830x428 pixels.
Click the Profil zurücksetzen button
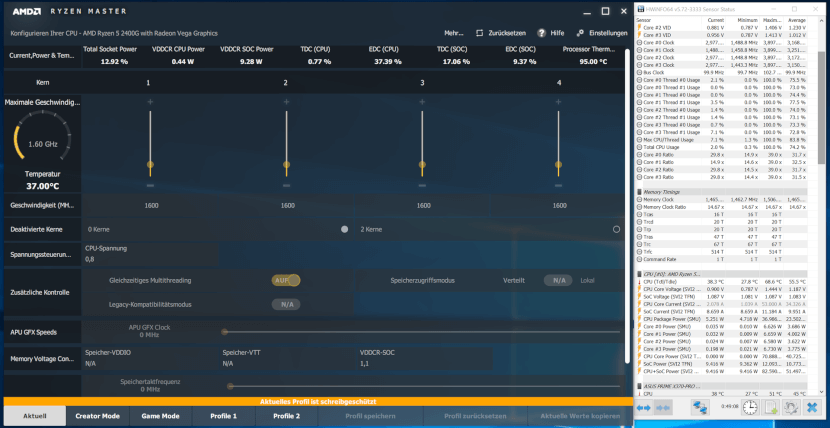[475, 416]
